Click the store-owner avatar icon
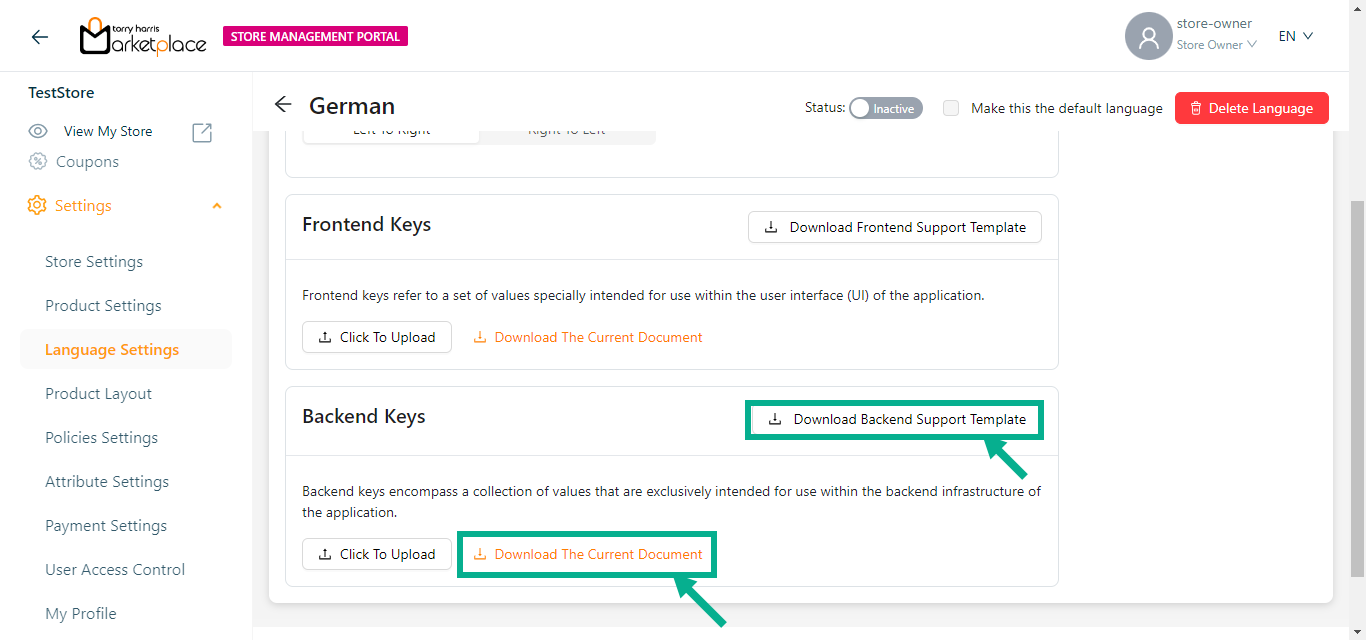 coord(1148,37)
